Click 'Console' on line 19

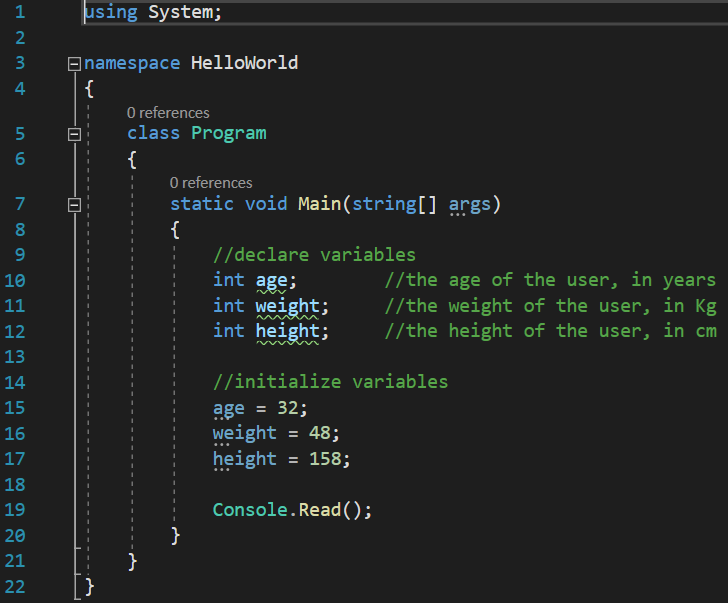(x=250, y=510)
